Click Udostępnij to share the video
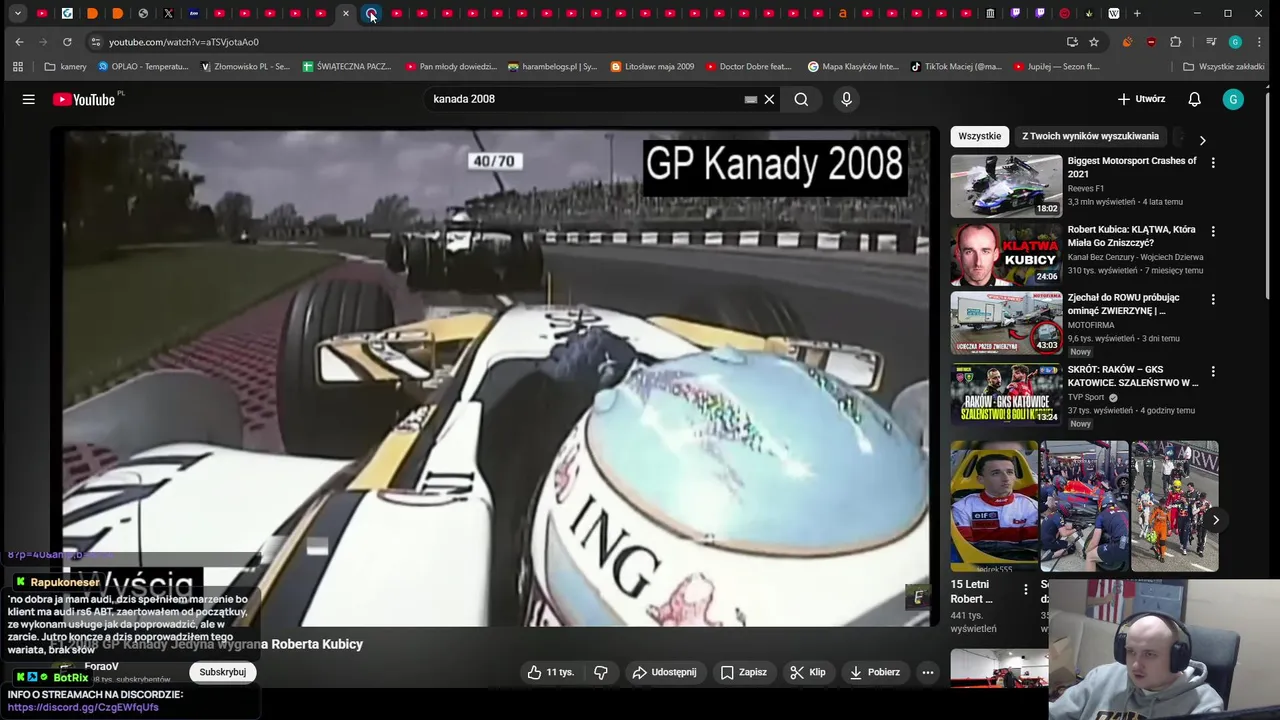The image size is (1280, 720). coord(665,672)
